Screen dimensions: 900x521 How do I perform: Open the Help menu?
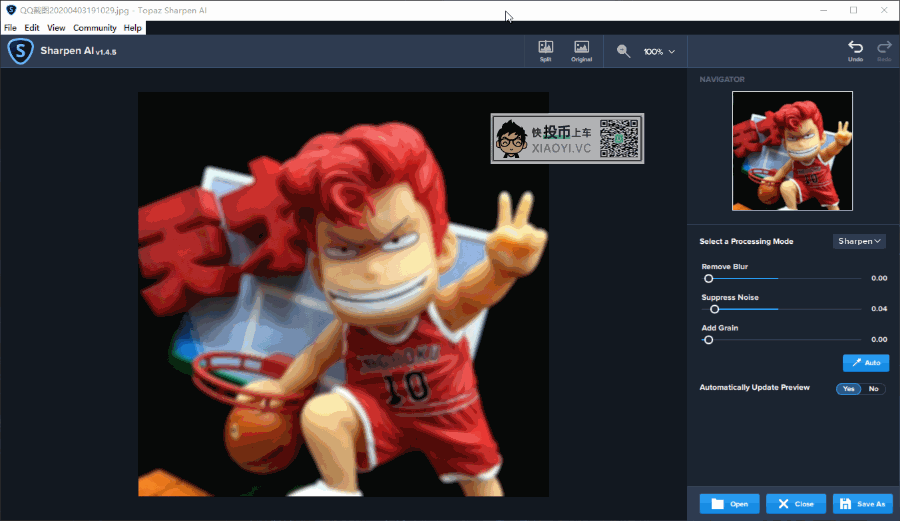pos(133,28)
